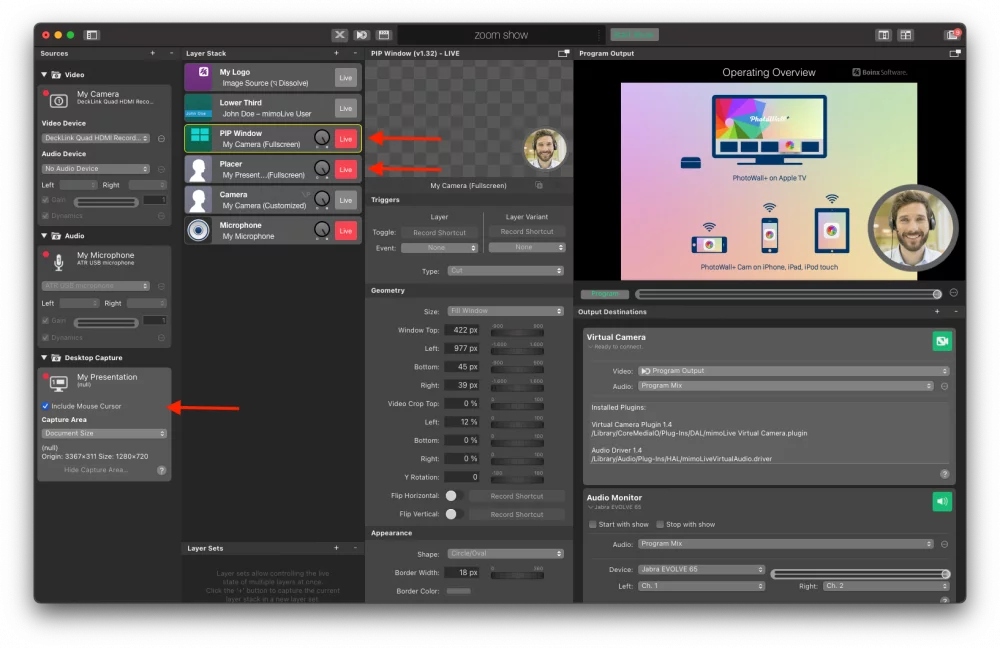Toggle the Gain checkbox under My Microphone

click(x=45, y=321)
